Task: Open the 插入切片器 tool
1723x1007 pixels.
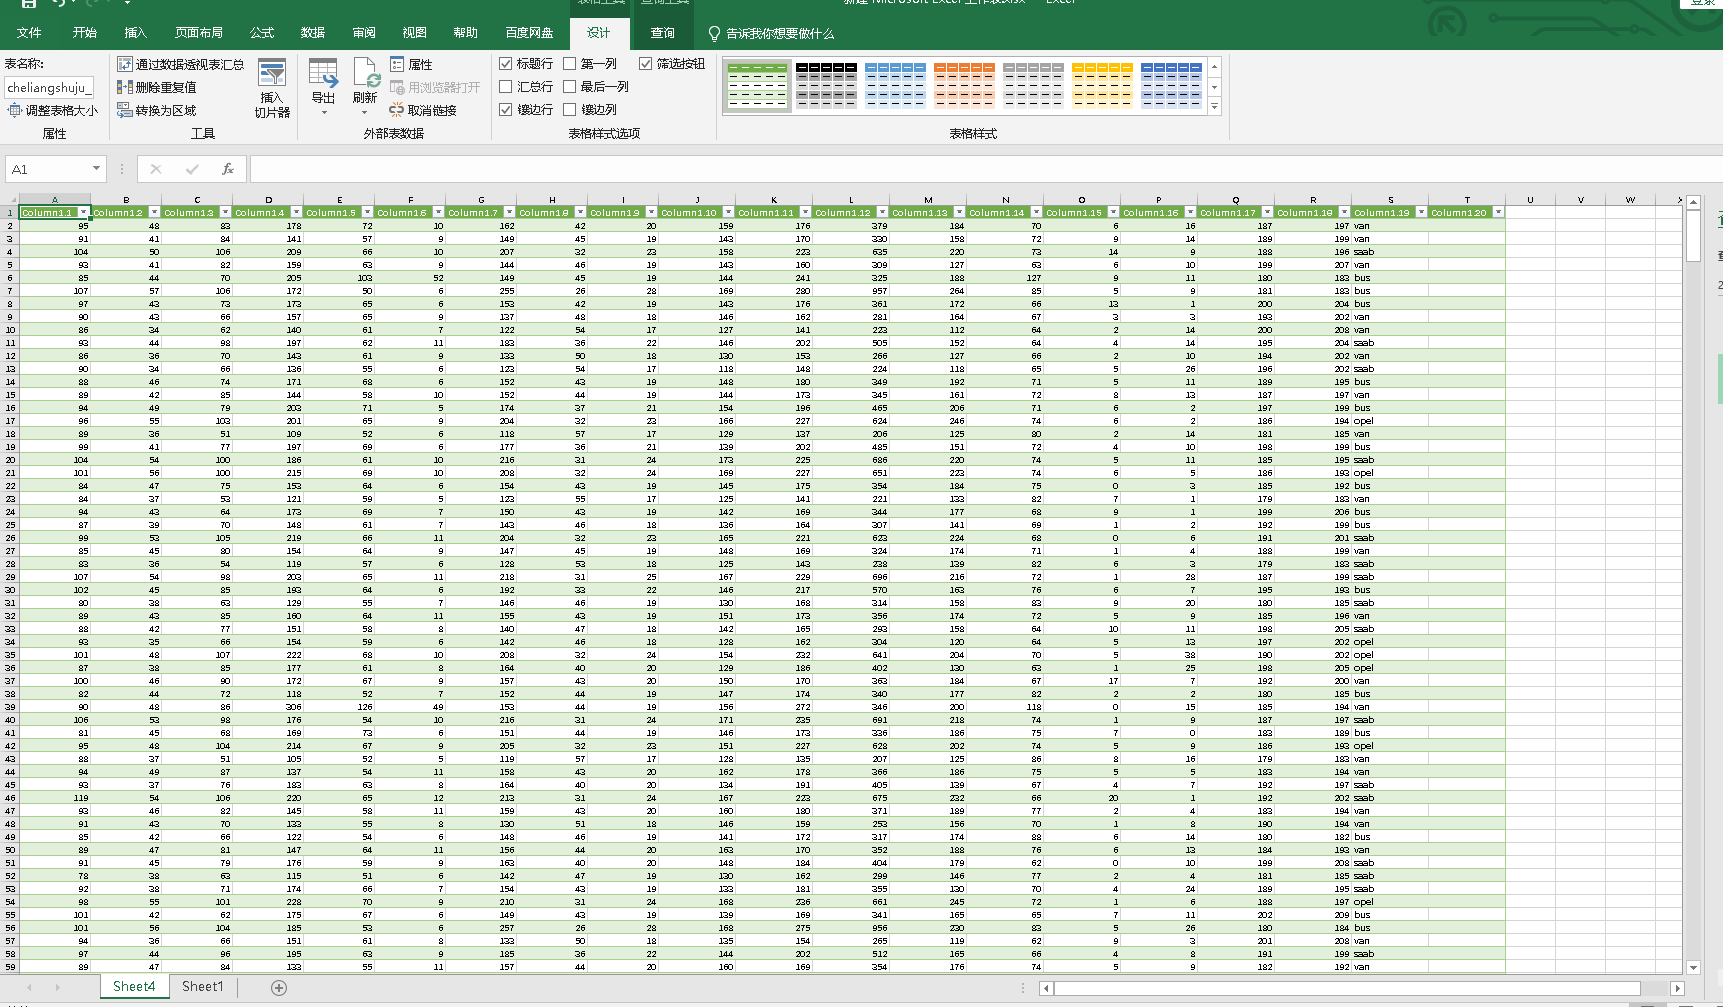Action: pyautogui.click(x=271, y=88)
